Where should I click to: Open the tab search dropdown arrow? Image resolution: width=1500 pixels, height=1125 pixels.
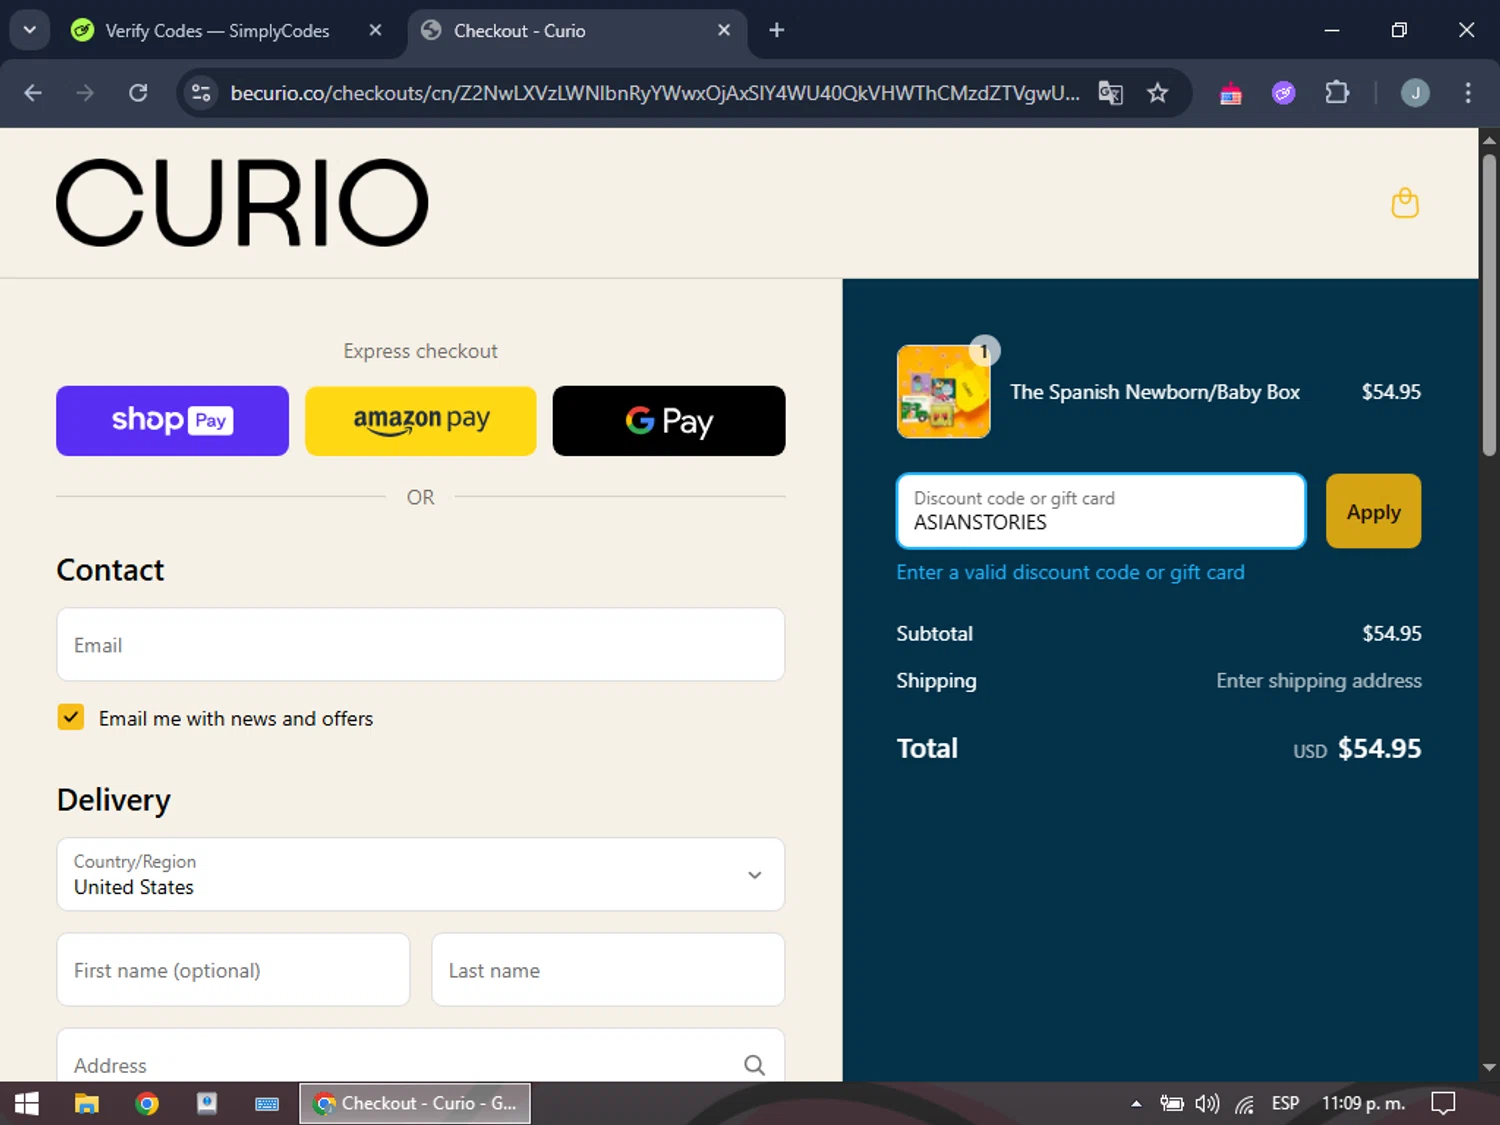tap(29, 30)
